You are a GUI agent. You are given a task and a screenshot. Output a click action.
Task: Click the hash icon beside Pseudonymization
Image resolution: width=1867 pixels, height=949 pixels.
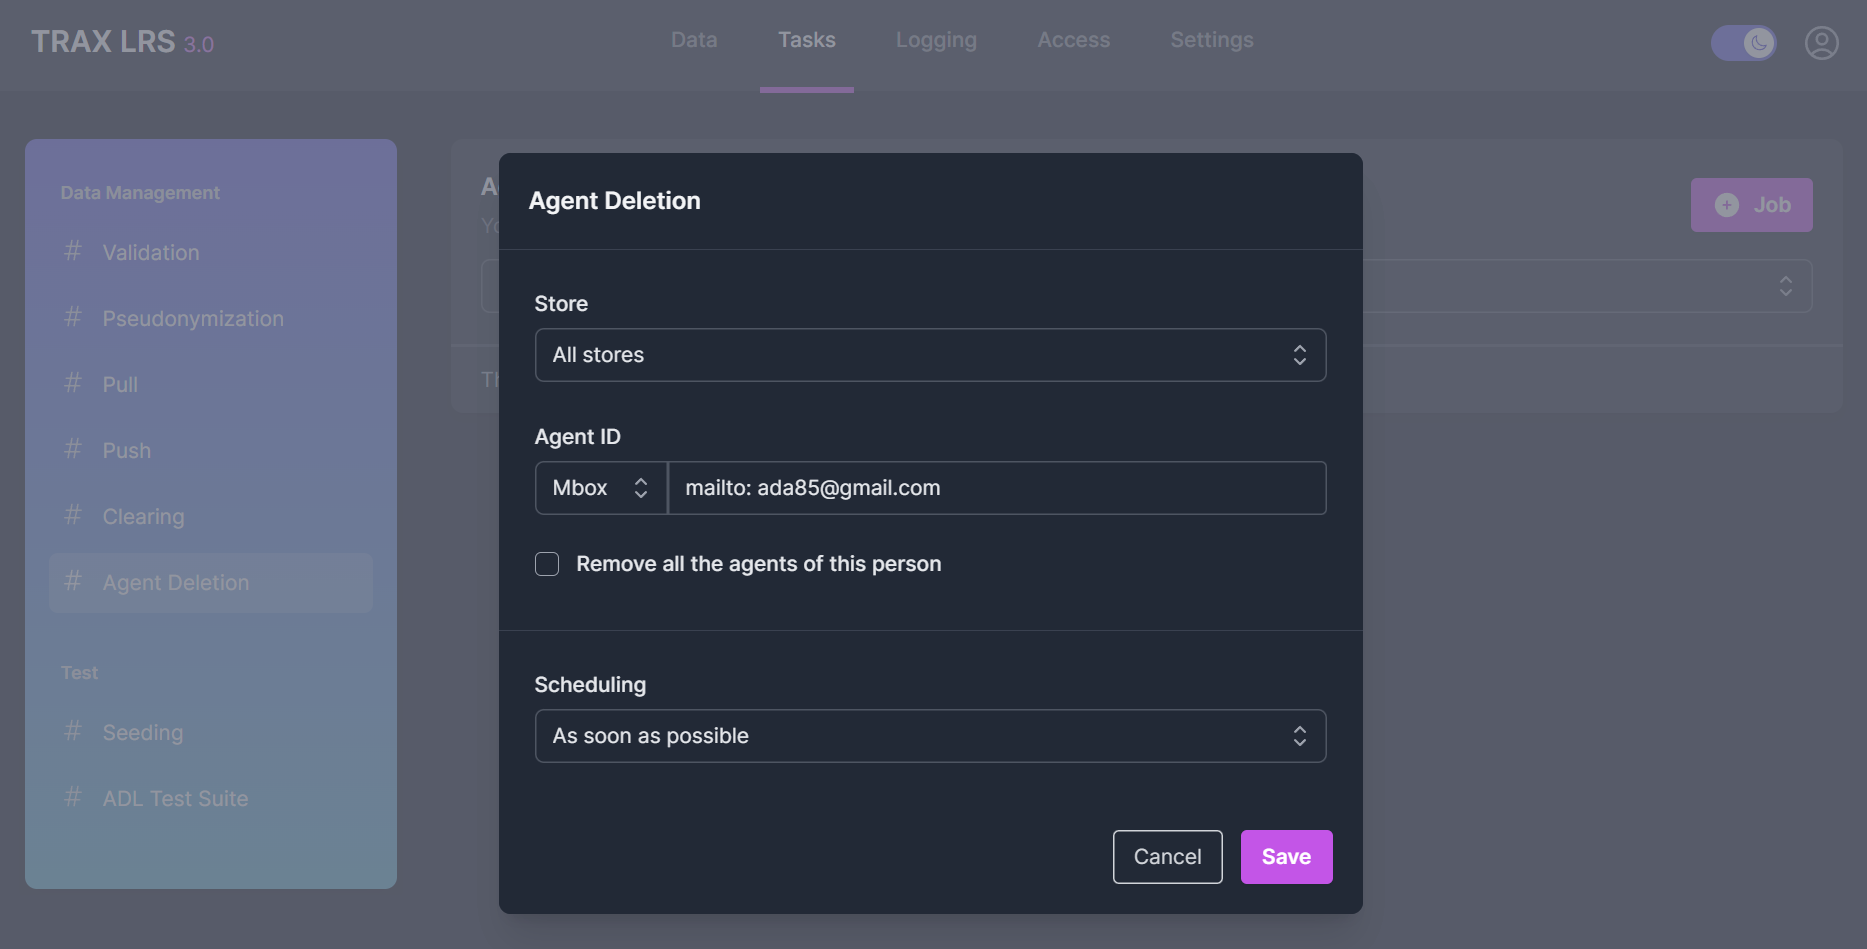73,318
